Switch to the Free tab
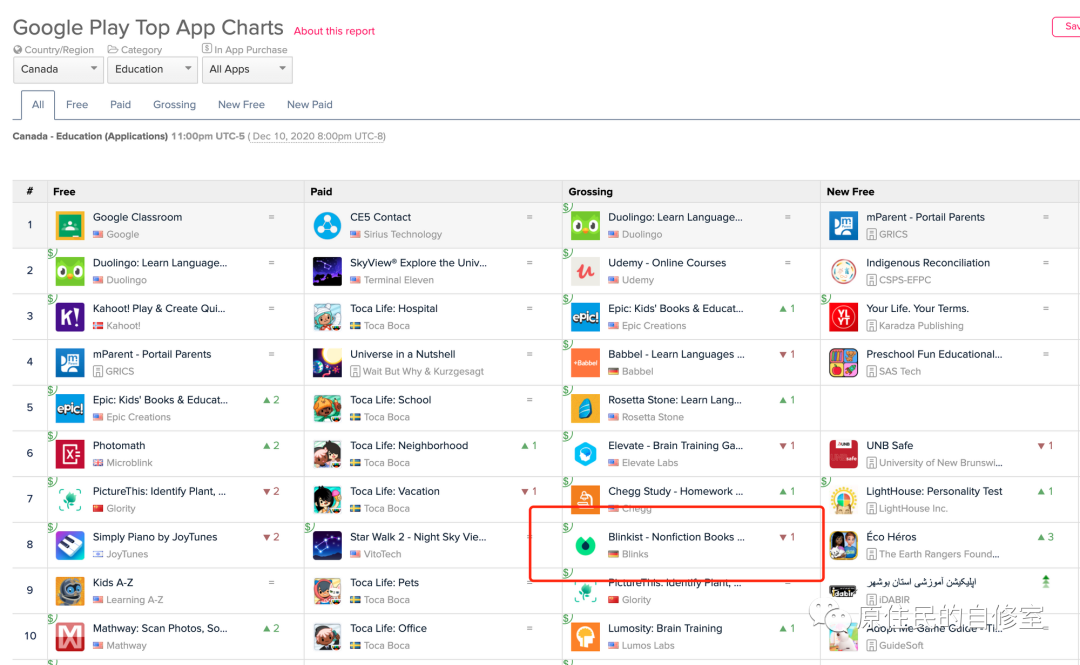The height and width of the screenshot is (665, 1080). click(x=77, y=105)
